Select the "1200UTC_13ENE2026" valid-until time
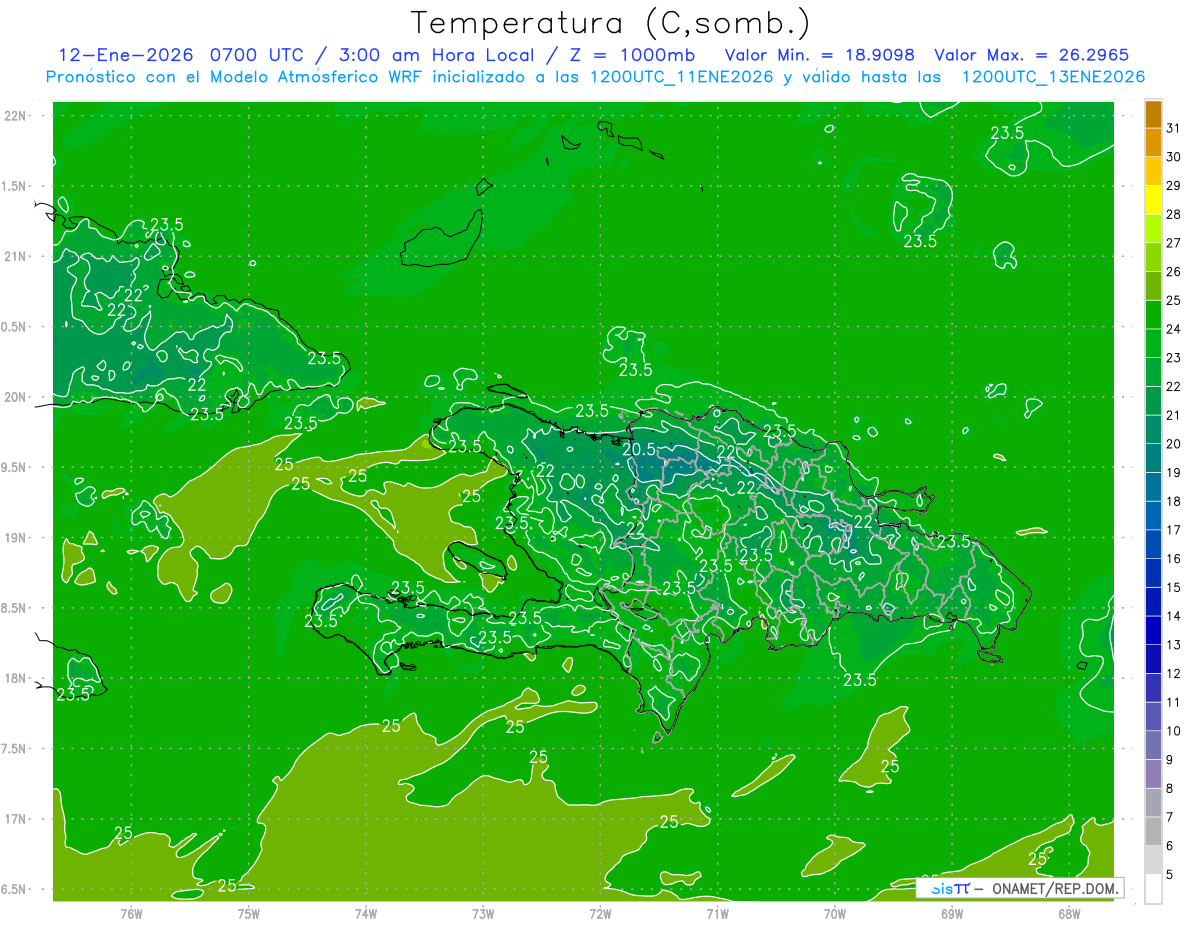The height and width of the screenshot is (927, 1200). point(1053,77)
